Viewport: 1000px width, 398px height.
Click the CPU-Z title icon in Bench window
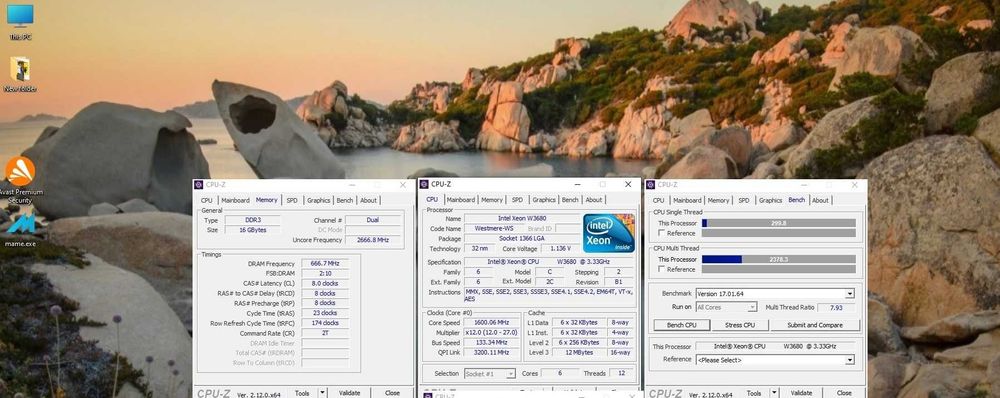(651, 185)
